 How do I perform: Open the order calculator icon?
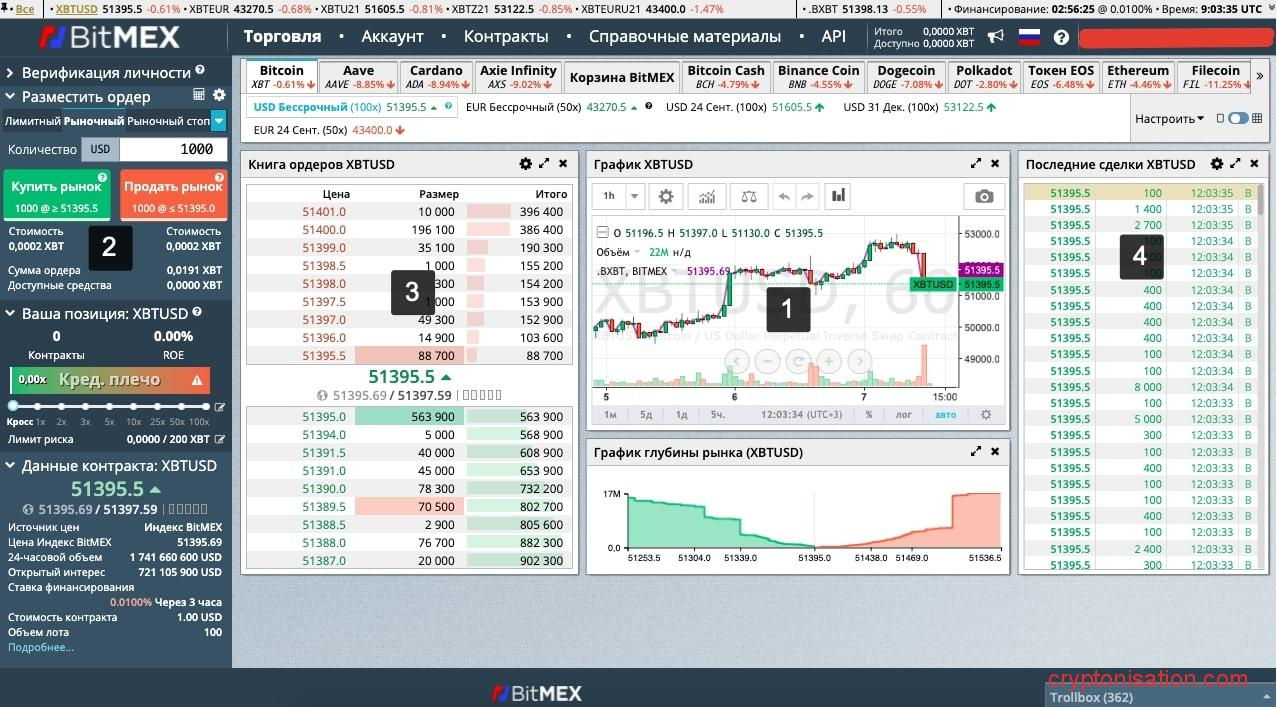coord(199,96)
